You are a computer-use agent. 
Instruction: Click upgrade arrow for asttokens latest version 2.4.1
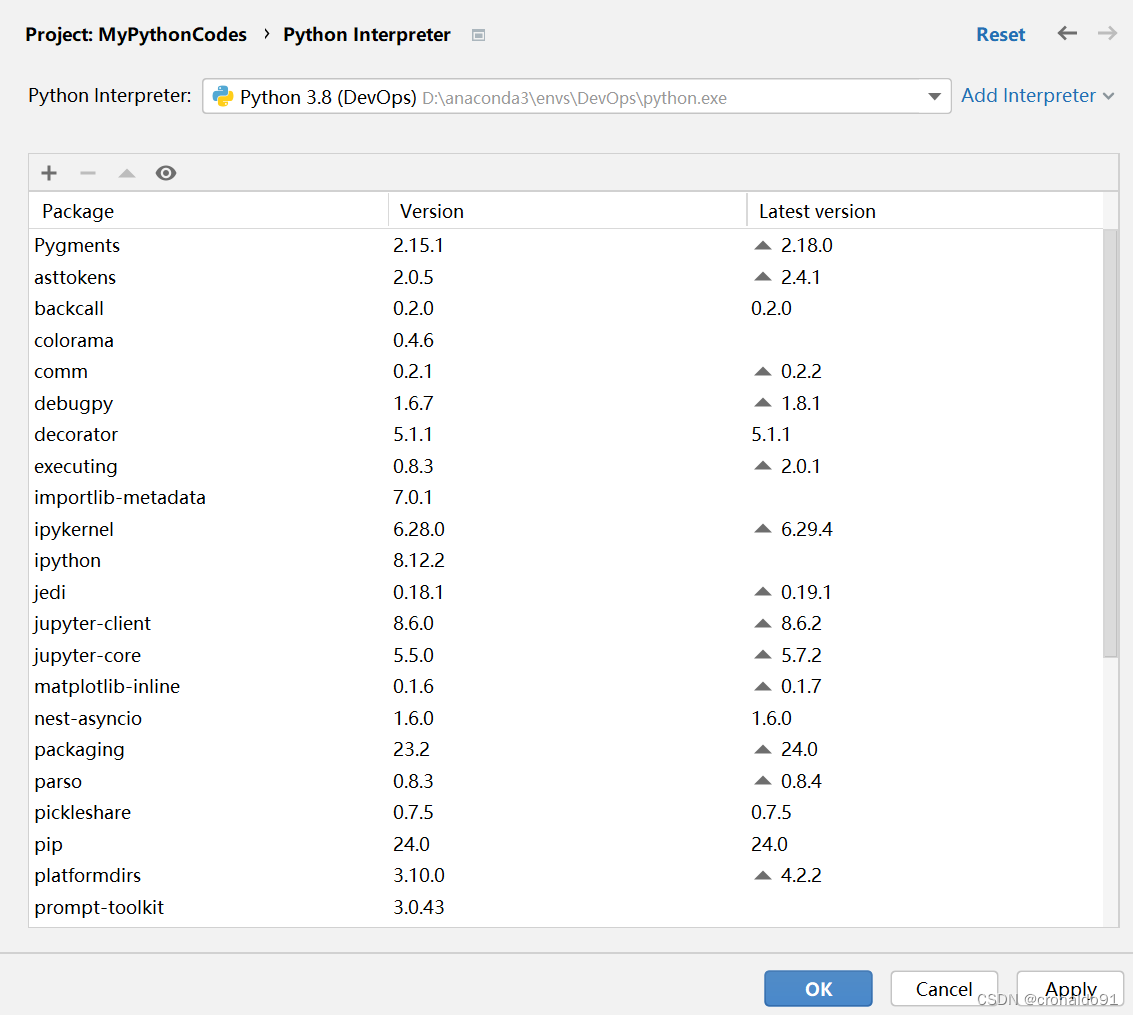click(762, 277)
